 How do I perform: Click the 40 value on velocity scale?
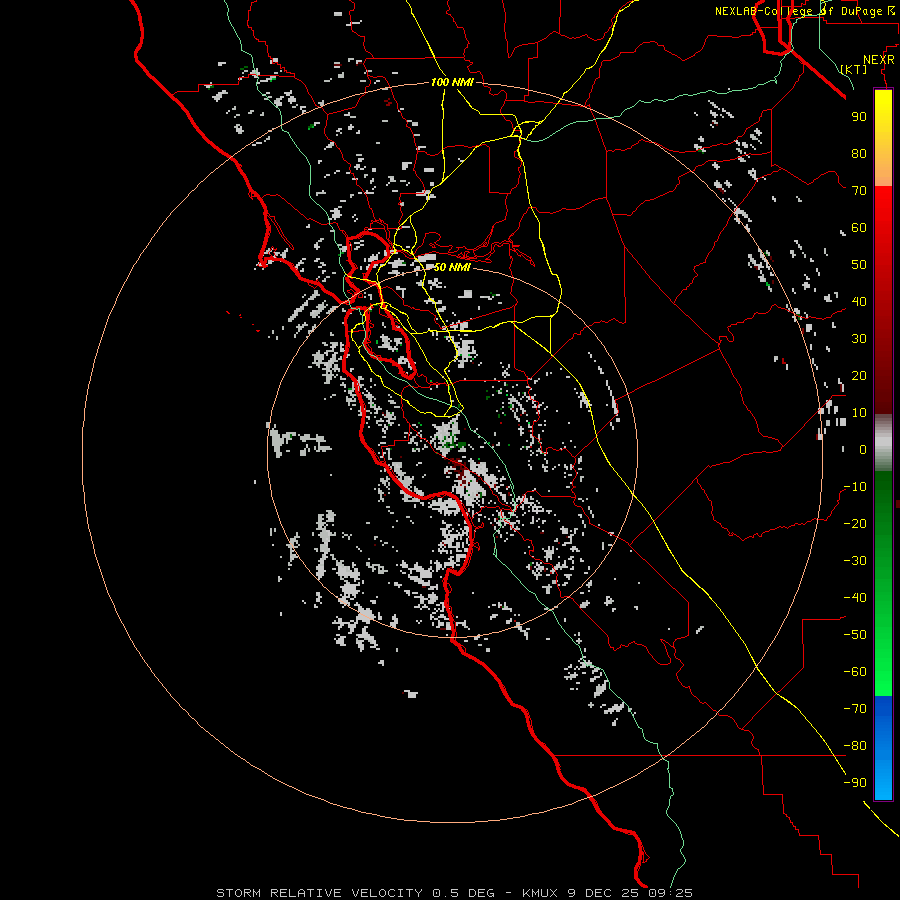pyautogui.click(x=859, y=302)
